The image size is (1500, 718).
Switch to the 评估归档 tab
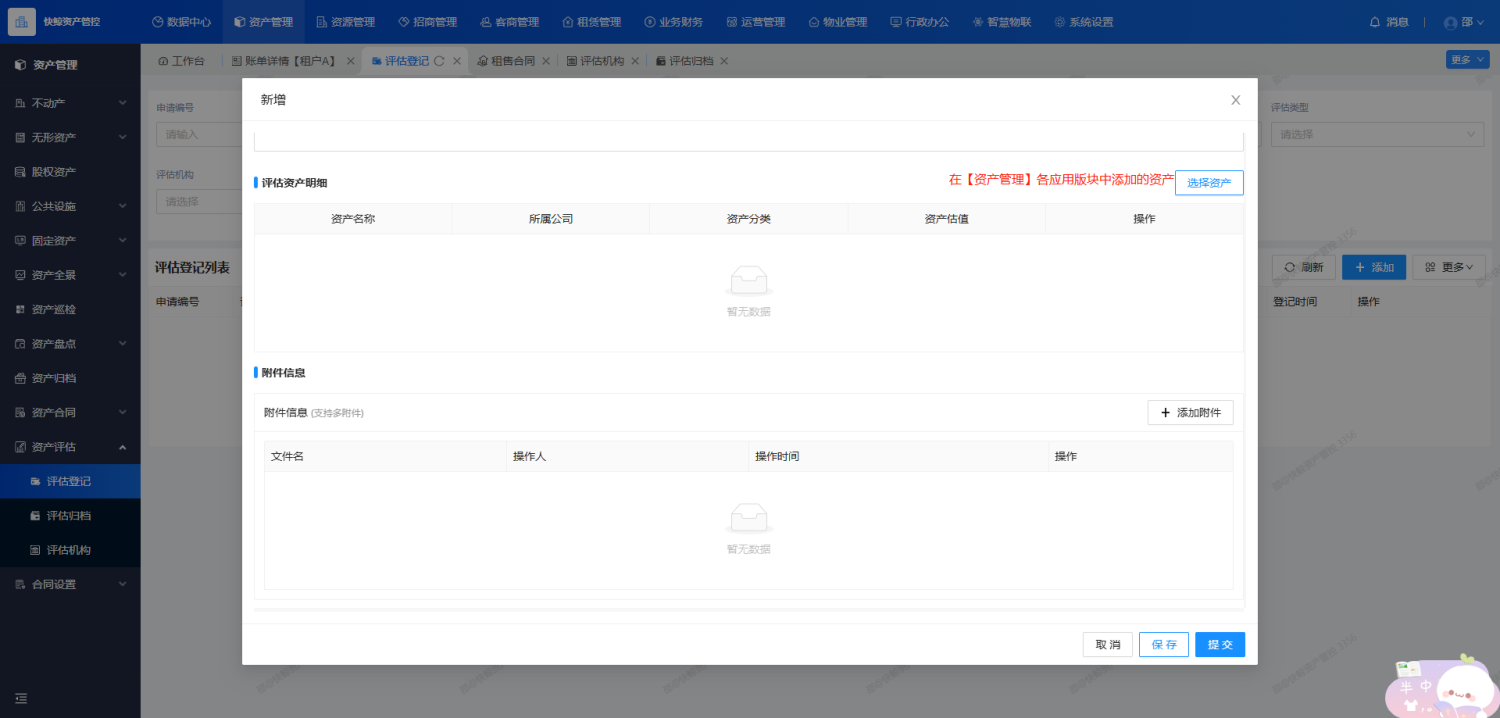(684, 61)
